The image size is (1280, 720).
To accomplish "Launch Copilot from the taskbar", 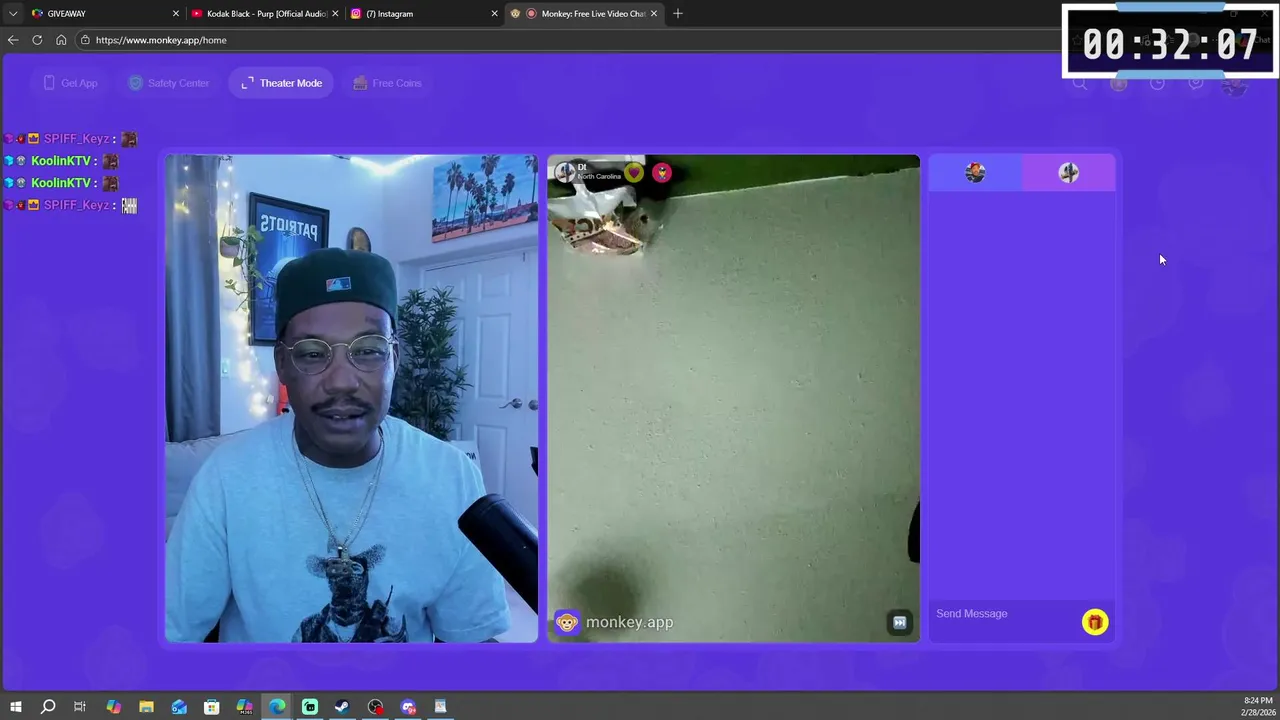I will (x=113, y=707).
